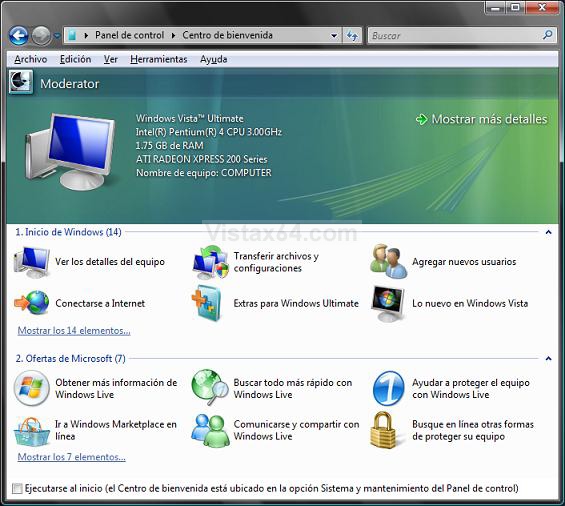The width and height of the screenshot is (565, 506).
Task: Close the Centro de bienvenida window
Action: tap(542, 8)
